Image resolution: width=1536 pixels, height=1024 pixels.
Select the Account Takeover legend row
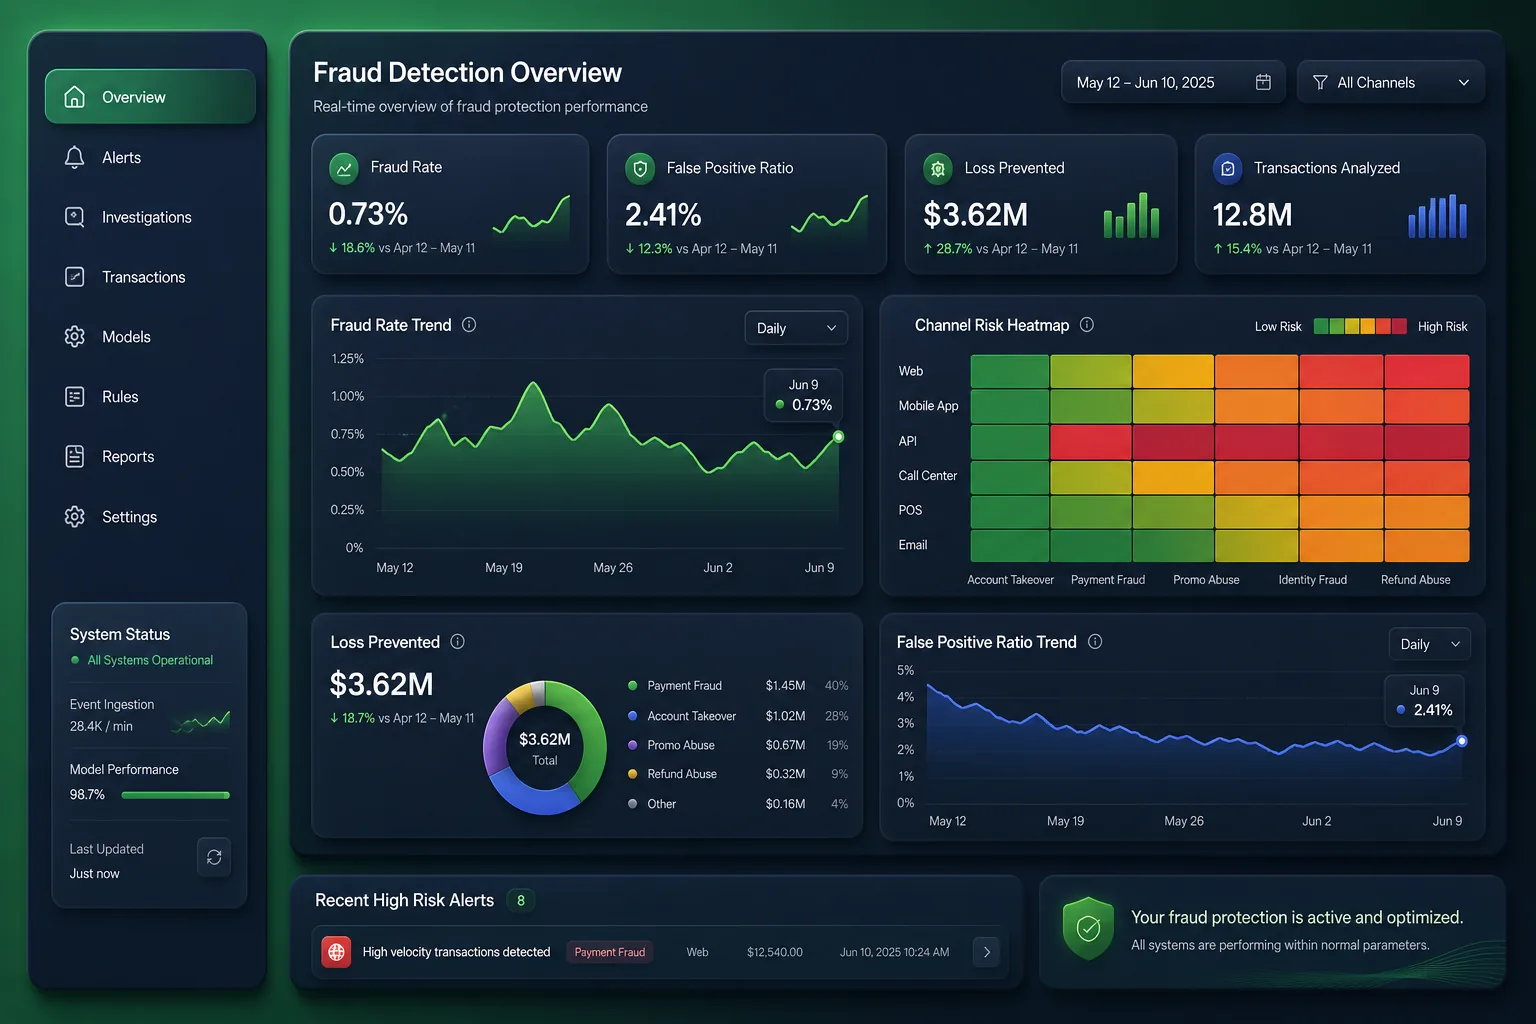738,716
